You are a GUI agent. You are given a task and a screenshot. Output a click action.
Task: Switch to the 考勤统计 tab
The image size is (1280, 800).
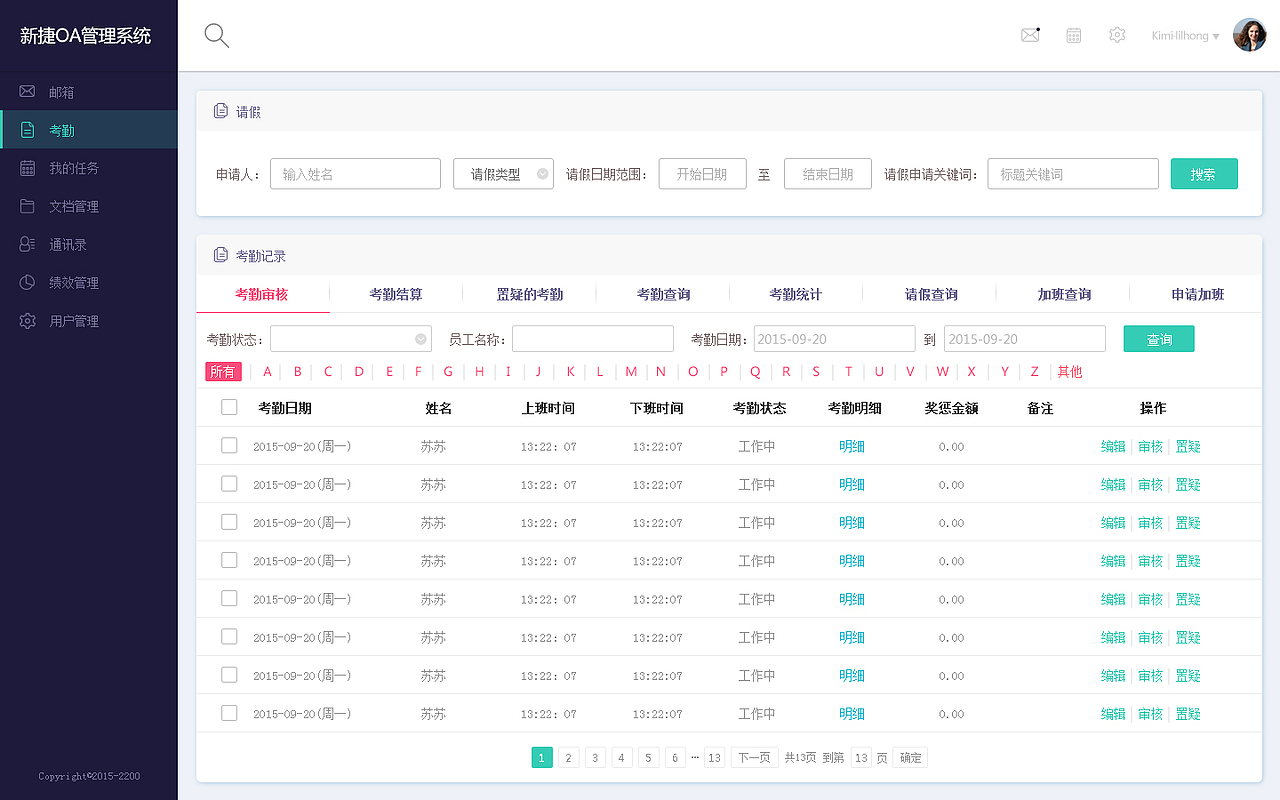coord(795,293)
